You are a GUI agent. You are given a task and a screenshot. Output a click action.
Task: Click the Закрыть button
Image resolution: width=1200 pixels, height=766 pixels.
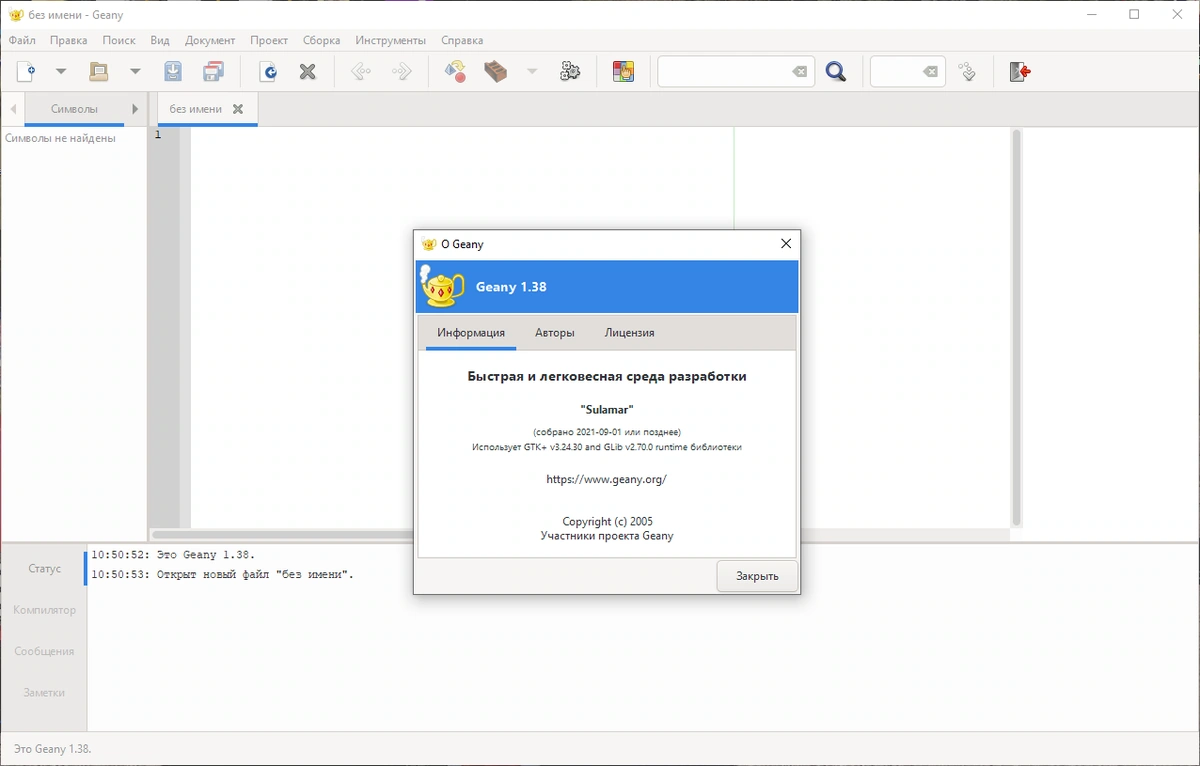coord(757,576)
